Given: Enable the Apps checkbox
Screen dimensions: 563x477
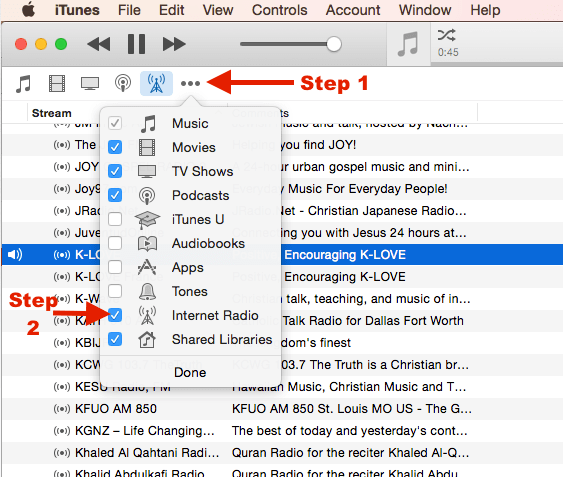Looking at the screenshot, I should pyautogui.click(x=115, y=267).
